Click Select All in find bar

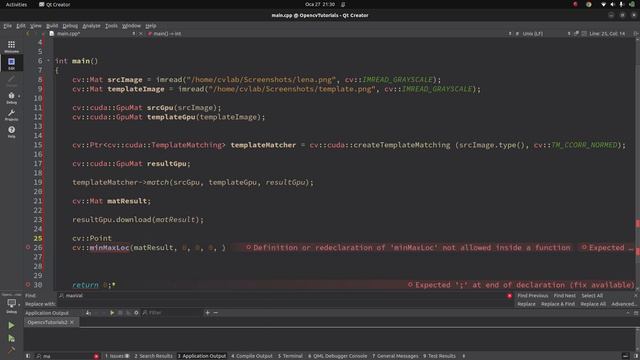click(592, 296)
